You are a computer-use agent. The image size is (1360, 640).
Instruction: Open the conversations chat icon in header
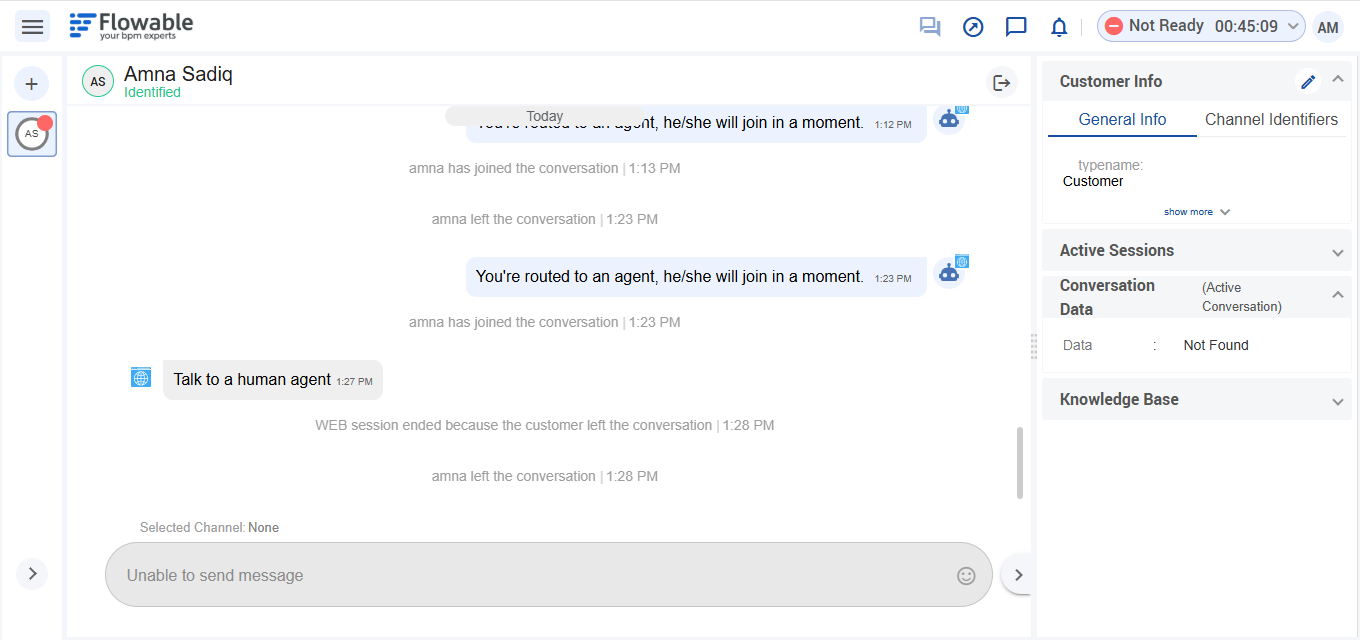(930, 27)
